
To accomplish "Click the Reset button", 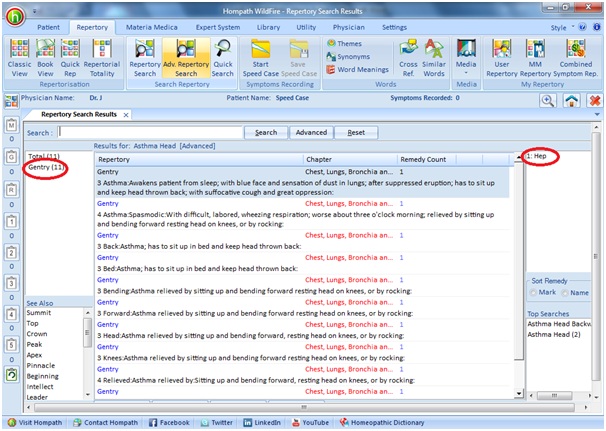I will pyautogui.click(x=356, y=133).
